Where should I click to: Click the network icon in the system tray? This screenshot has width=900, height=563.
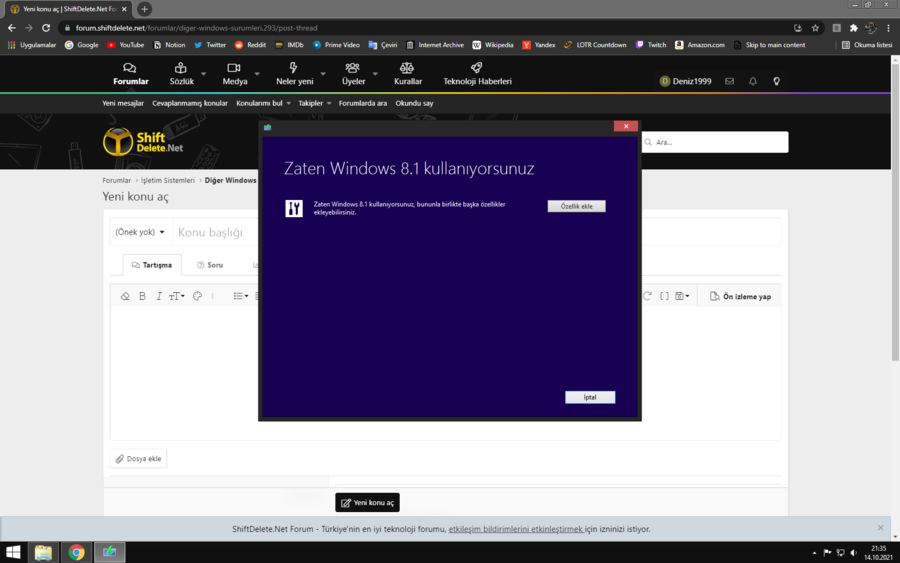tap(840, 553)
